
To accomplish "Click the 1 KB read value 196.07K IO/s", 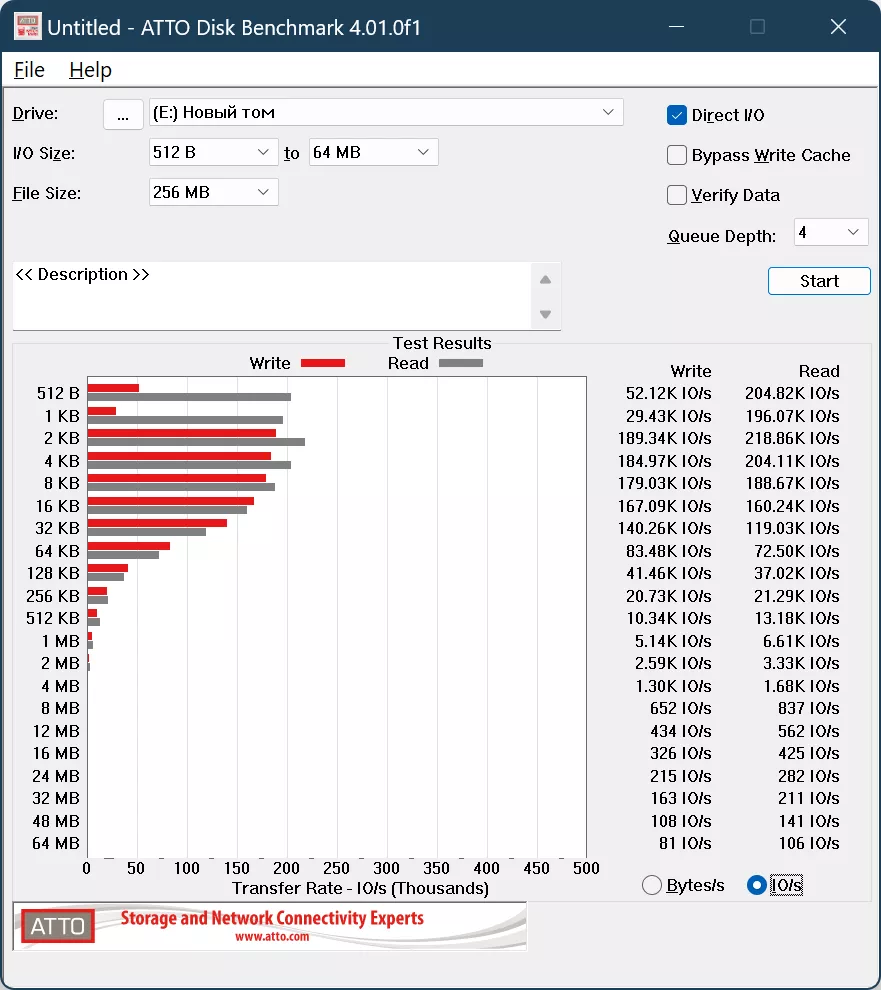I will click(x=792, y=416).
